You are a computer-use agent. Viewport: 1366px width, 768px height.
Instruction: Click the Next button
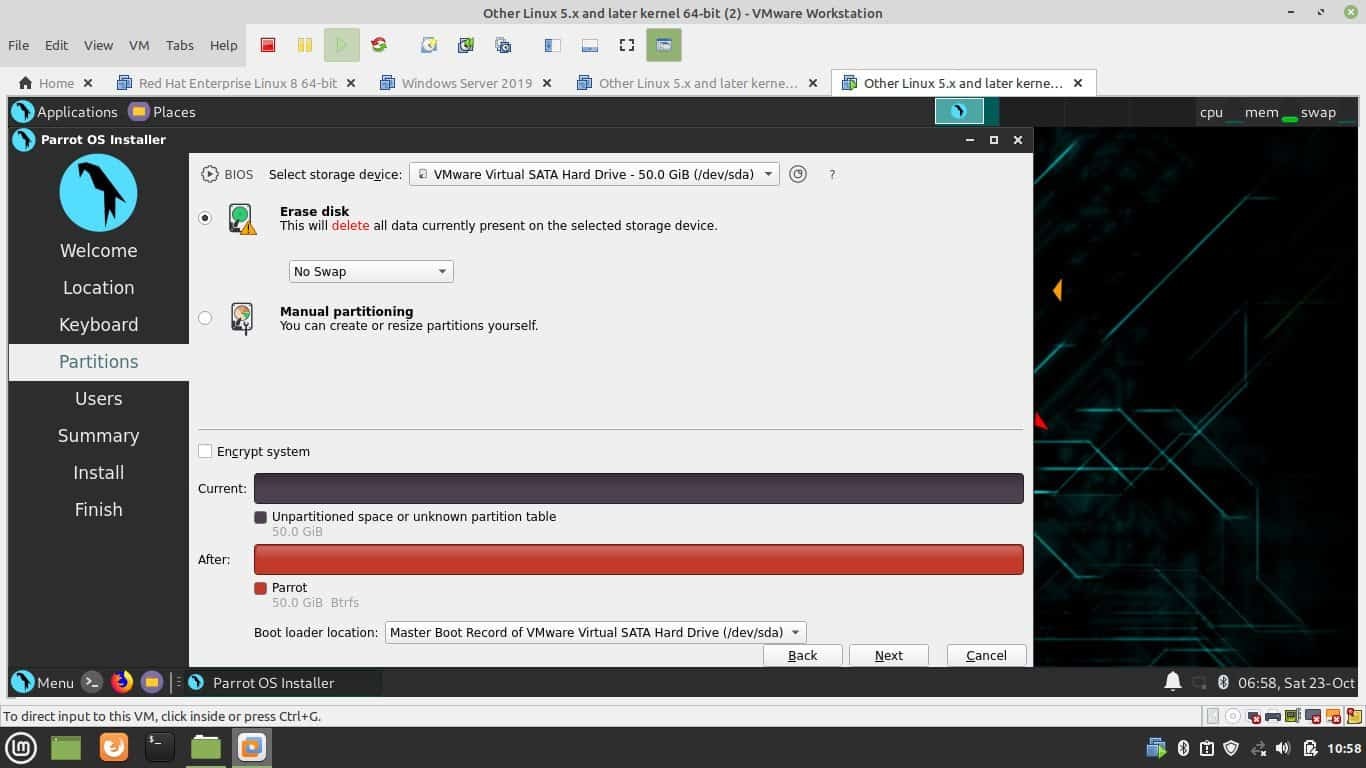click(x=889, y=655)
